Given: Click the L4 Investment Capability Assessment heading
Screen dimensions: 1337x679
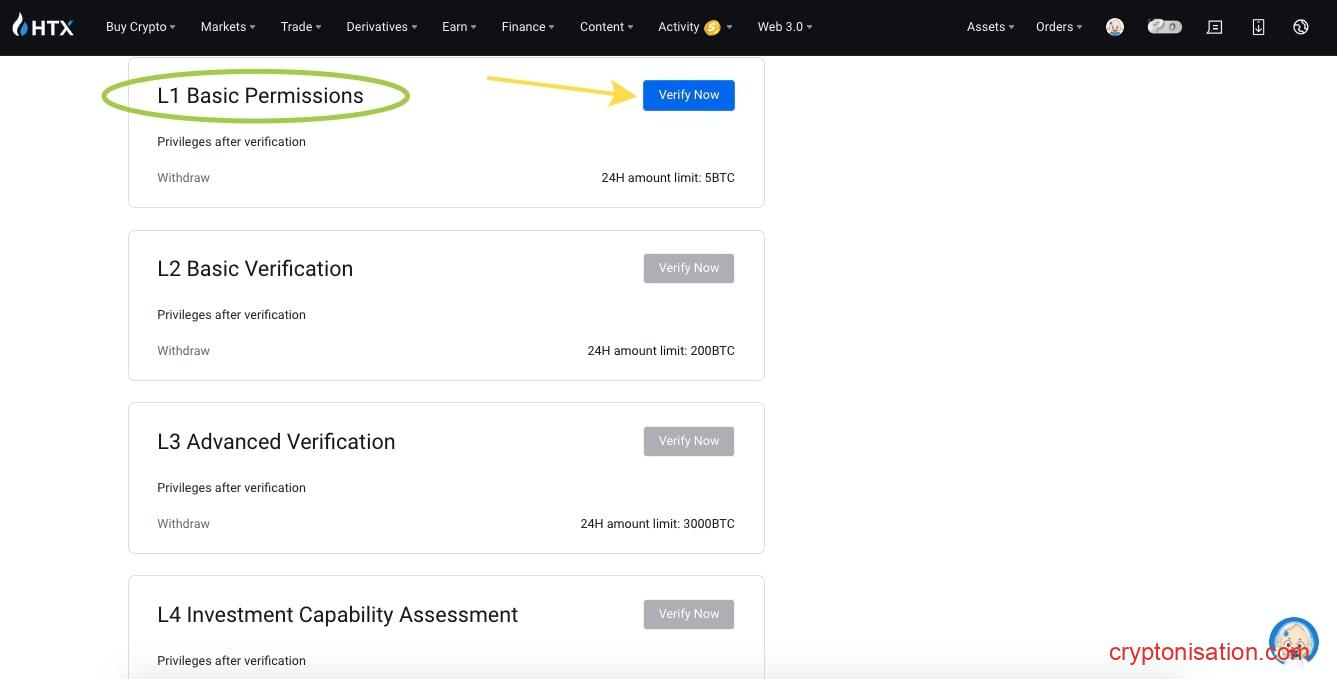Looking at the screenshot, I should 337,615.
